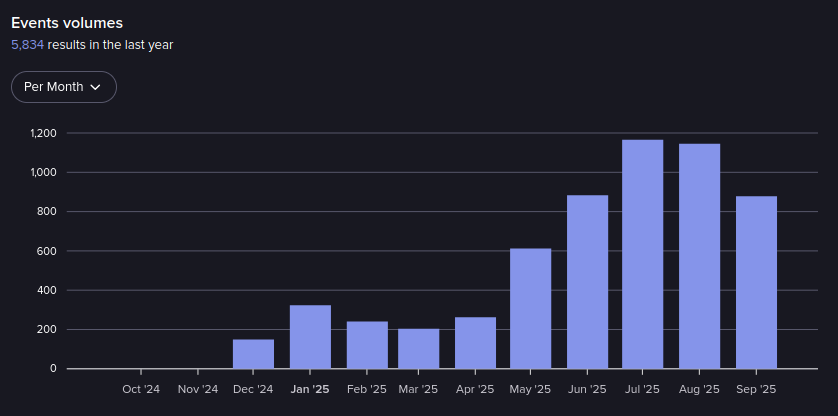The image size is (838, 416).
Task: Click the 1,200 y-axis label
Action: coord(43,133)
